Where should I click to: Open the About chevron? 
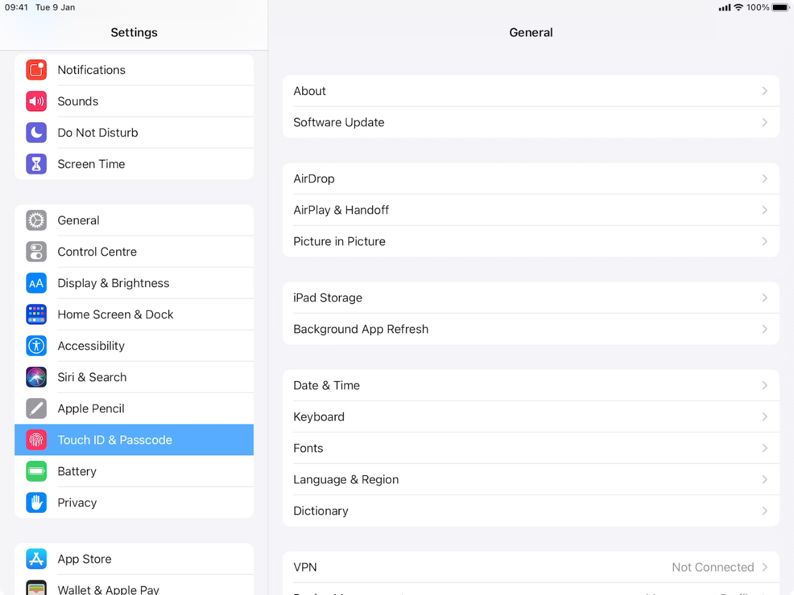765,91
